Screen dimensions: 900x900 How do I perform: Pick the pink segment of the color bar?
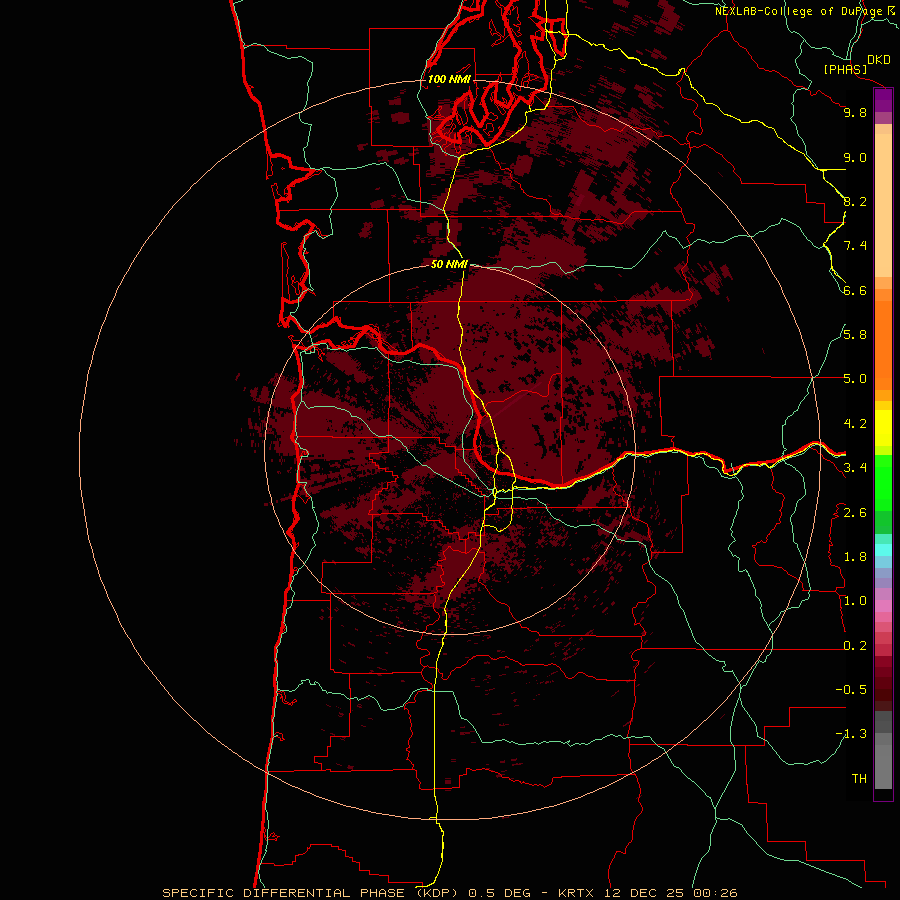[883, 606]
